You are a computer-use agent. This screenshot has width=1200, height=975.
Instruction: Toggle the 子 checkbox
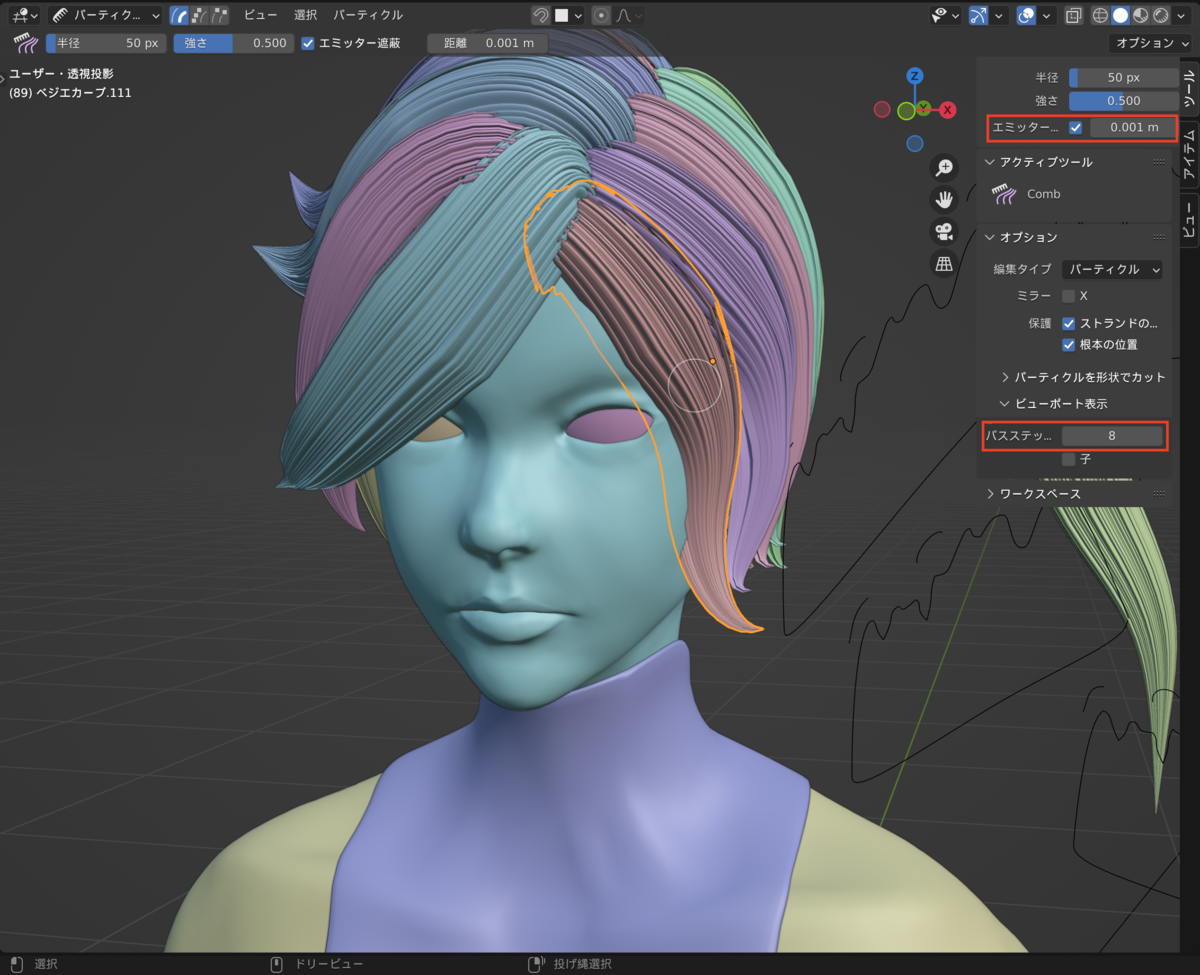[x=1069, y=459]
